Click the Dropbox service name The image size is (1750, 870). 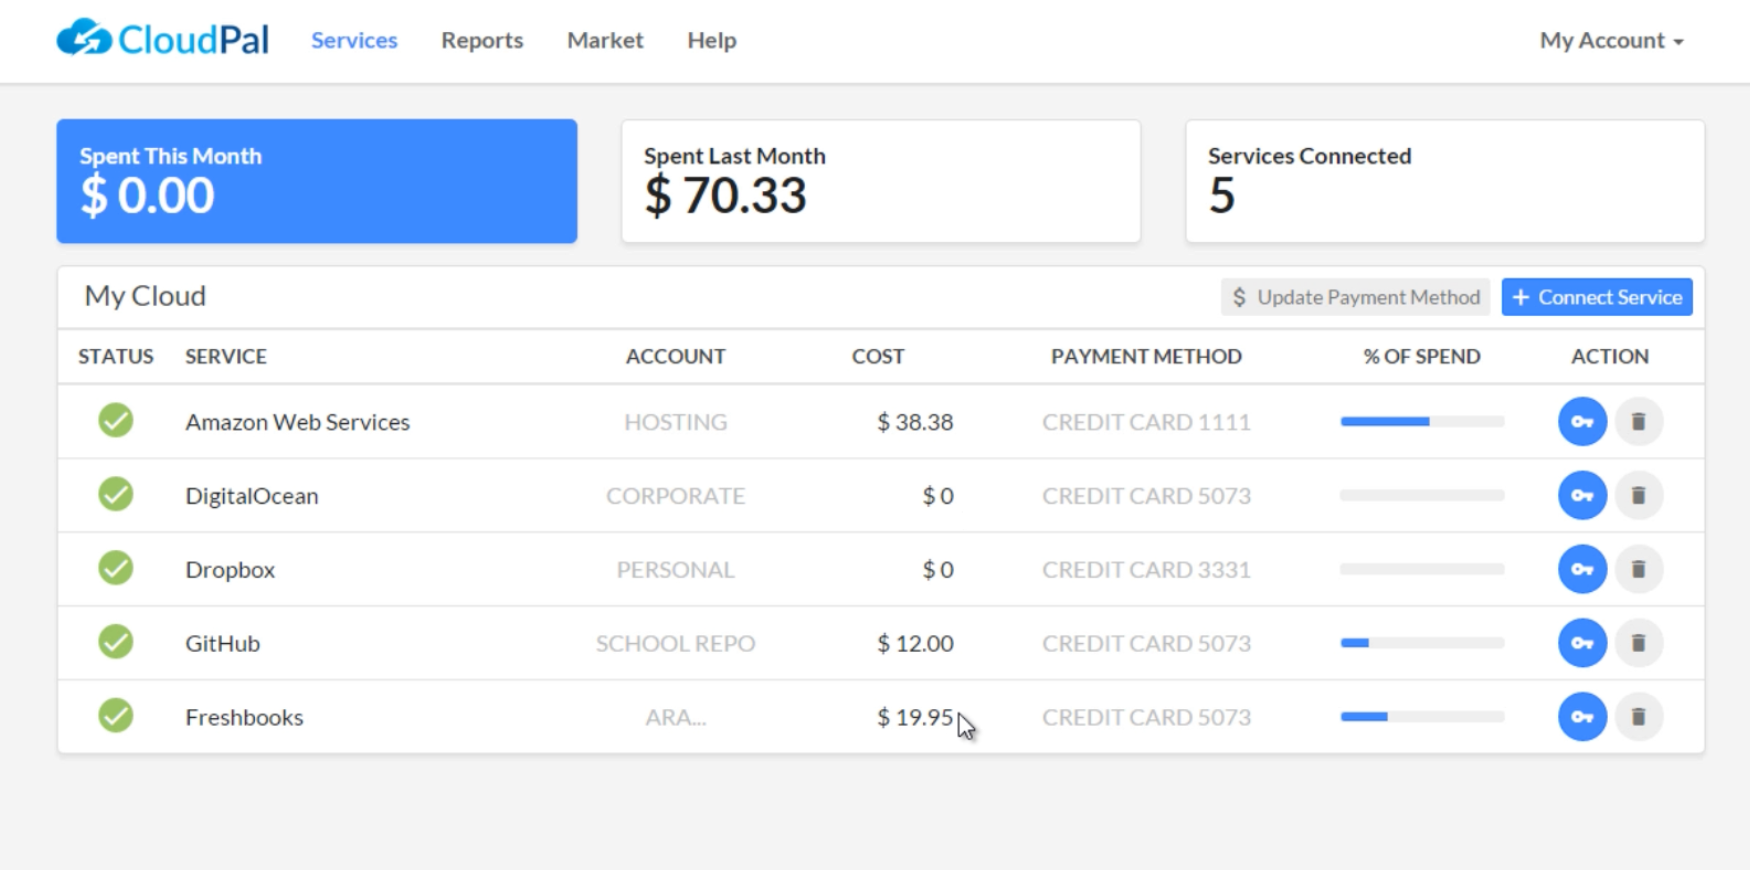[x=230, y=570]
